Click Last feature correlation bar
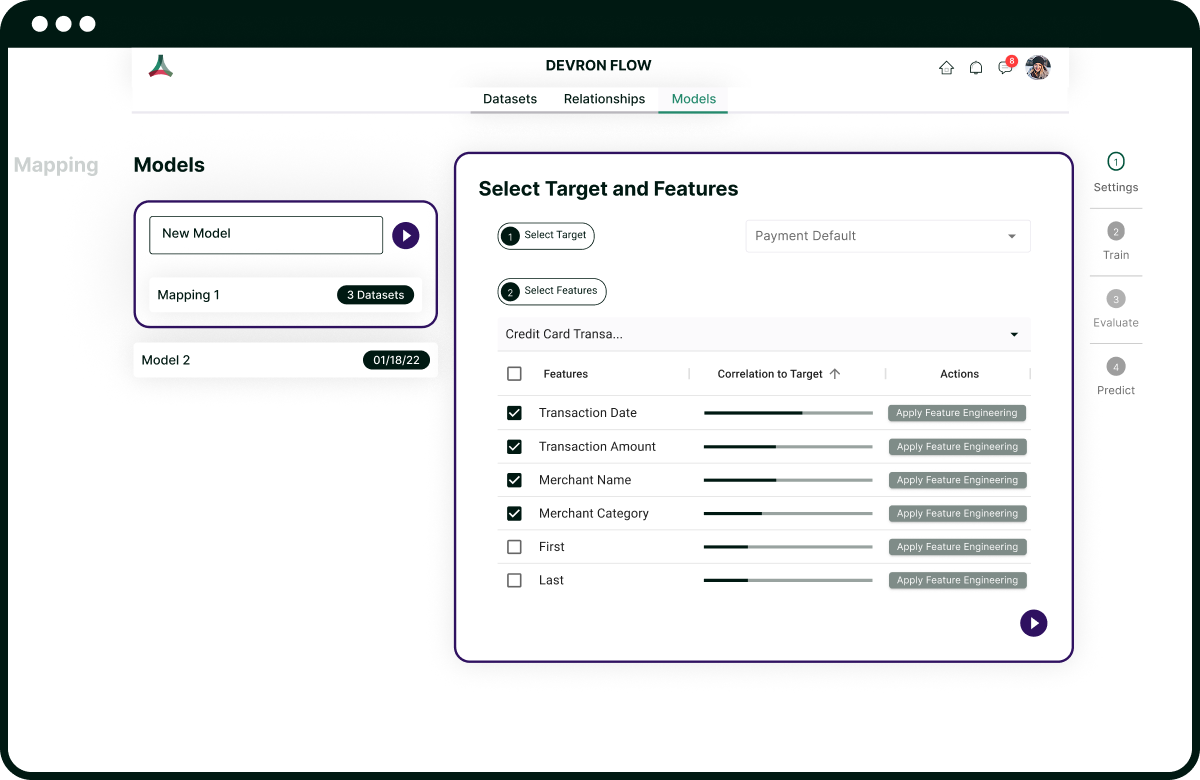The image size is (1200, 780). coord(788,580)
